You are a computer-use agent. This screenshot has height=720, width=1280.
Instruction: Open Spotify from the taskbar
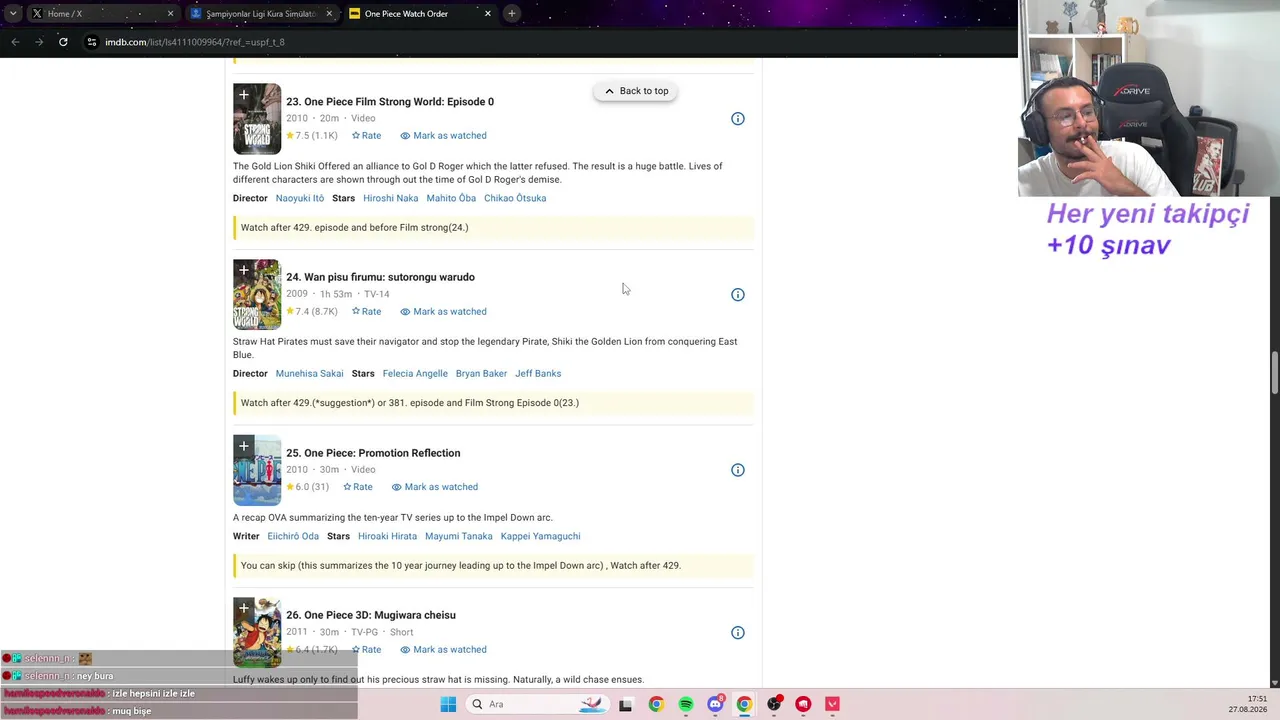686,704
